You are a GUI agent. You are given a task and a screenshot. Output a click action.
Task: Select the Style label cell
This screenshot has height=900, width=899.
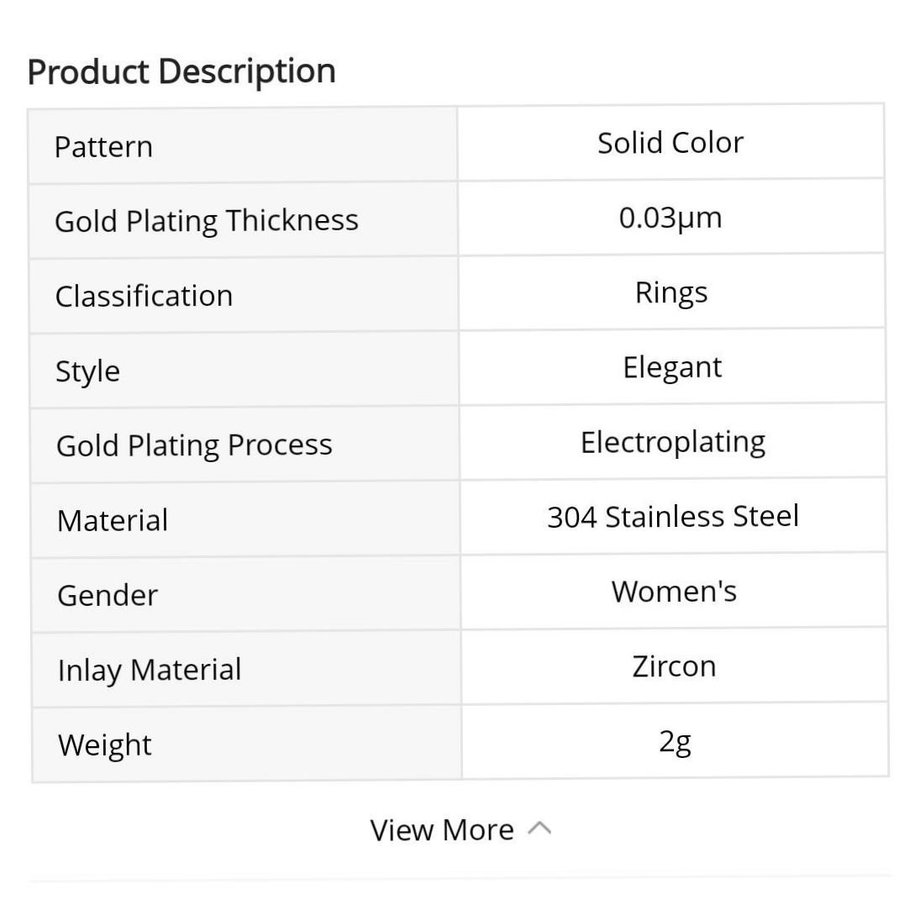[88, 371]
